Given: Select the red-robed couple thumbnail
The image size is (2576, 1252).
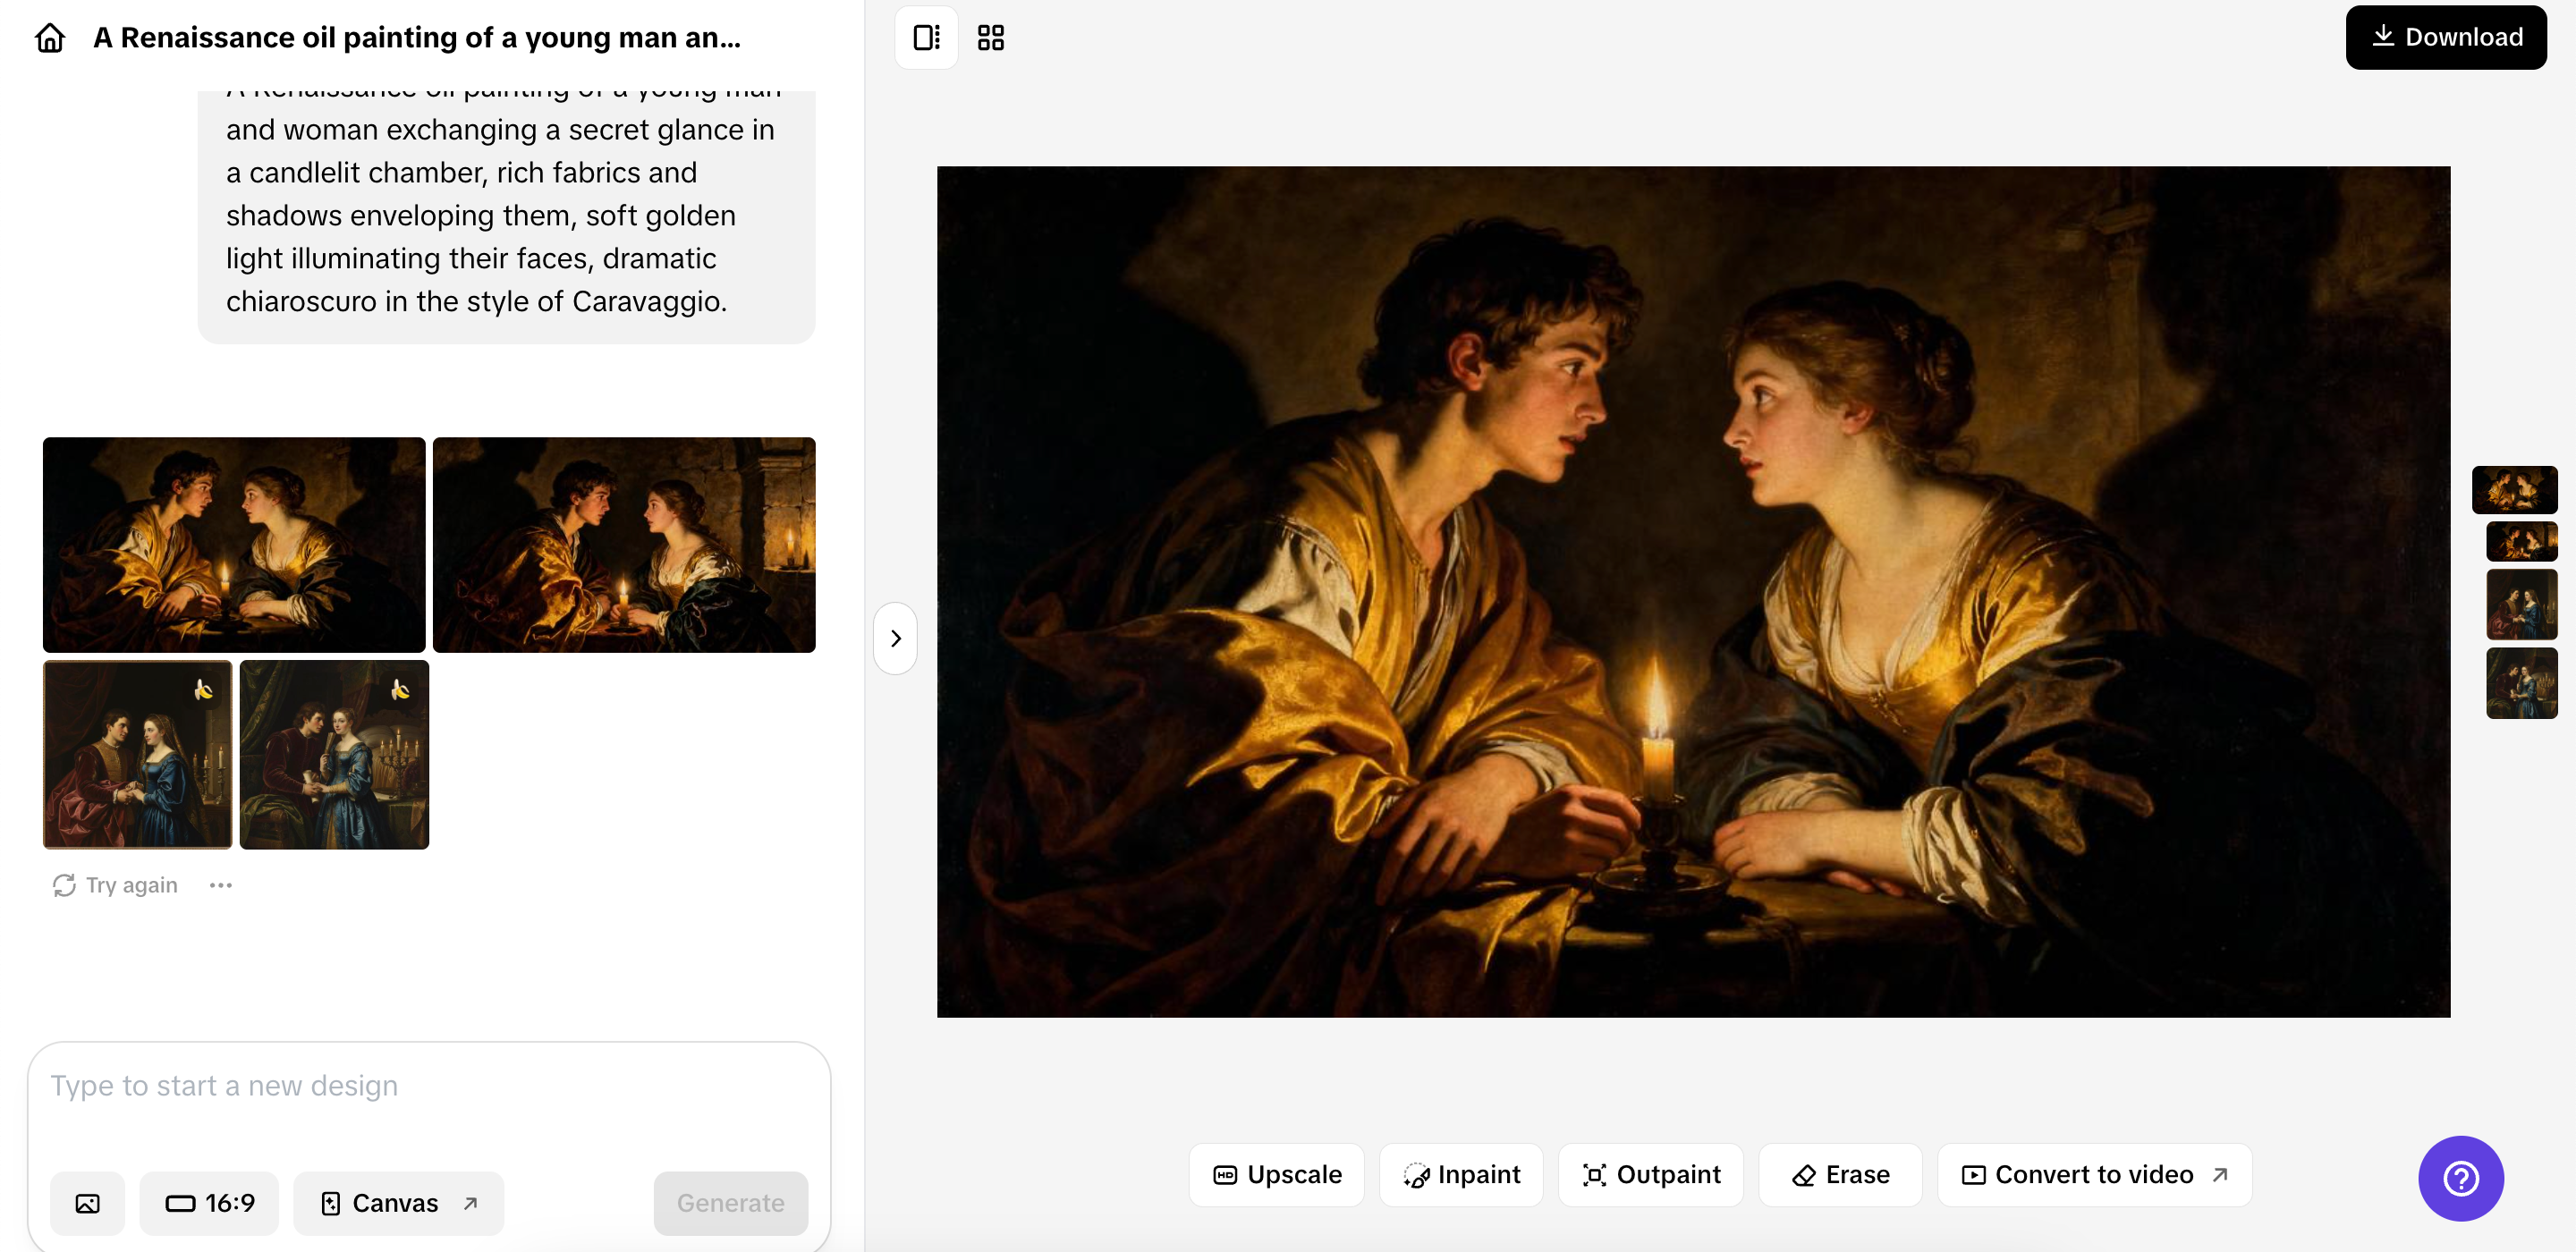Looking at the screenshot, I should coord(138,755).
